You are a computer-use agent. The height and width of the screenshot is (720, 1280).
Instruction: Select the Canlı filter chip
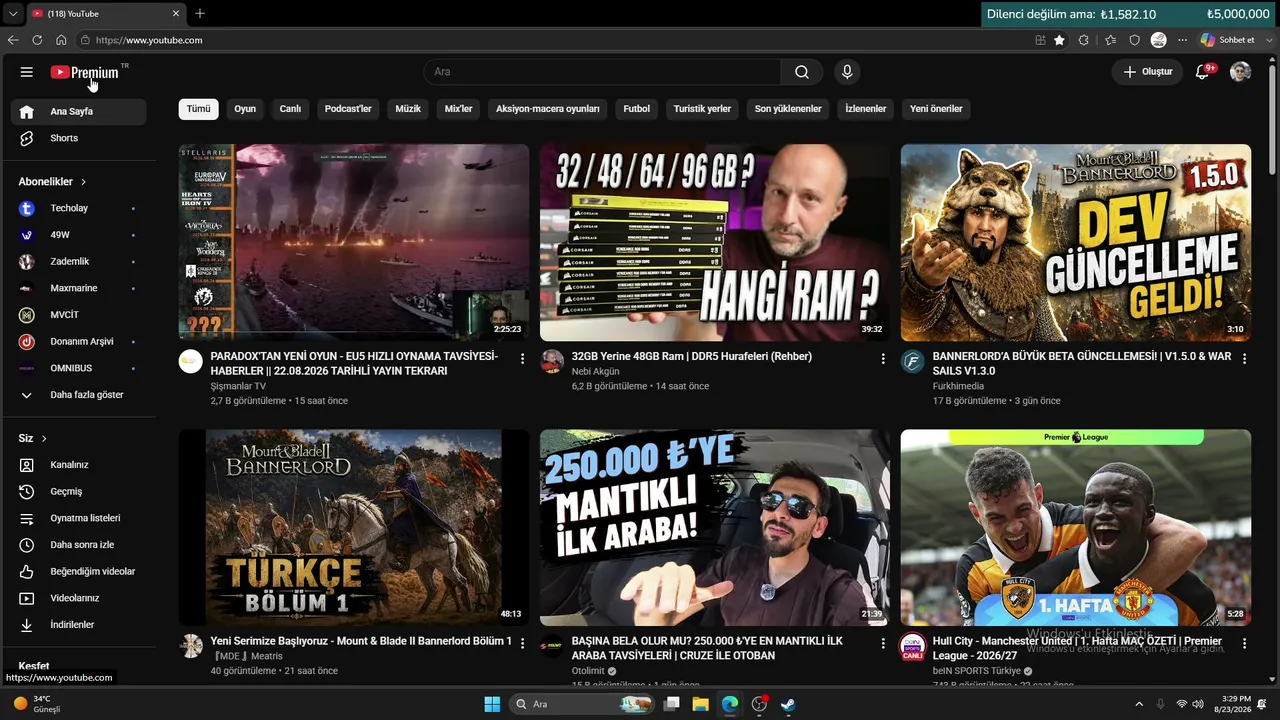coord(290,109)
